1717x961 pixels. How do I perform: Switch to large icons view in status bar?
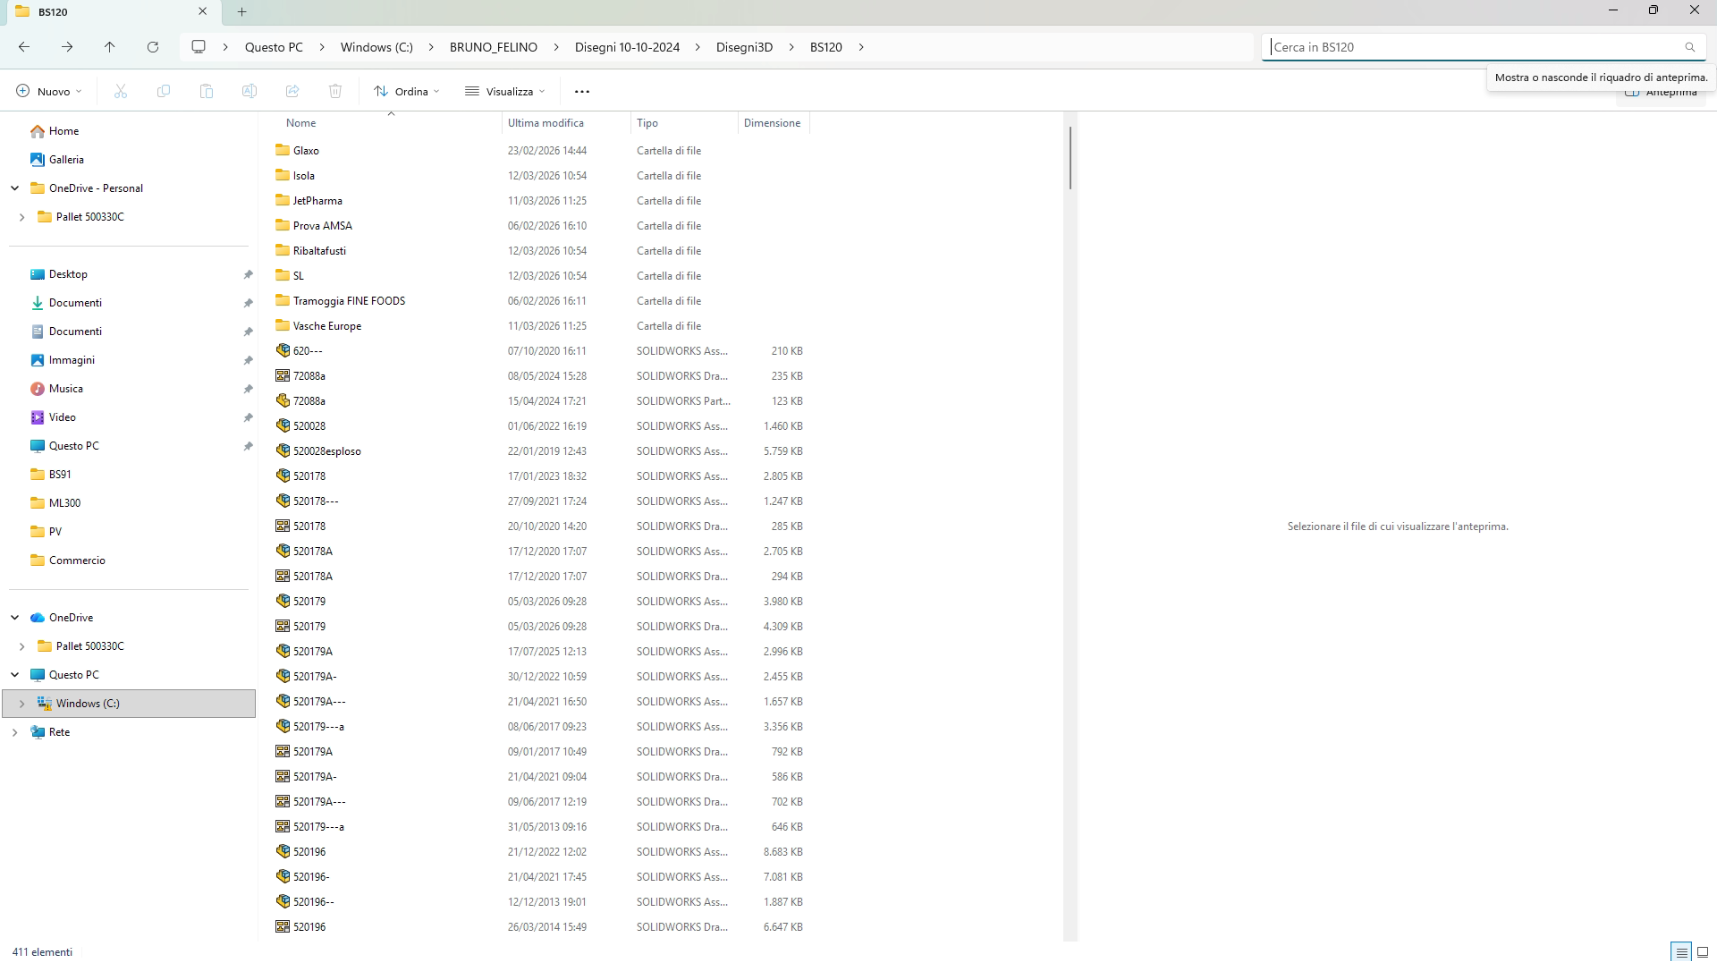(1703, 952)
